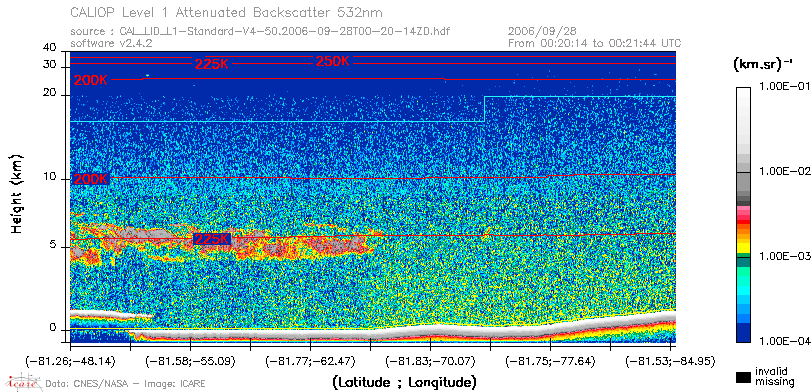Click the "From 00:20:14 to 00:21:44 UTC" text
811x392 pixels.
tap(595, 43)
